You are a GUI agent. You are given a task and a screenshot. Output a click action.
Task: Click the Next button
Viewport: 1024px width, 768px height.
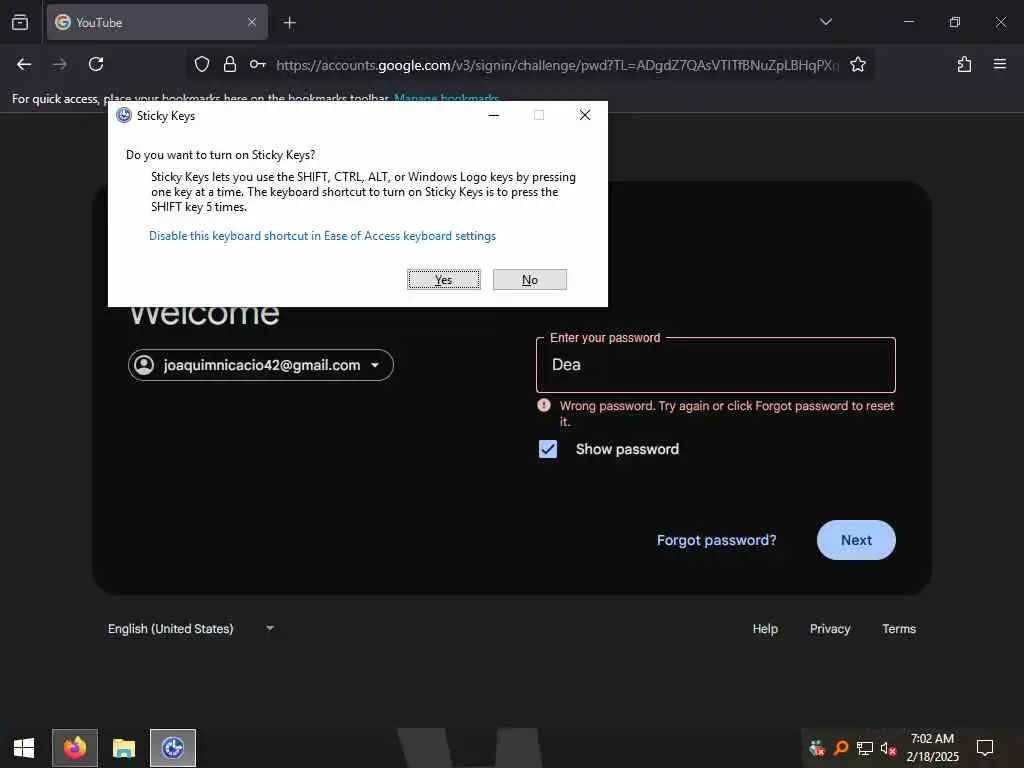click(x=856, y=540)
